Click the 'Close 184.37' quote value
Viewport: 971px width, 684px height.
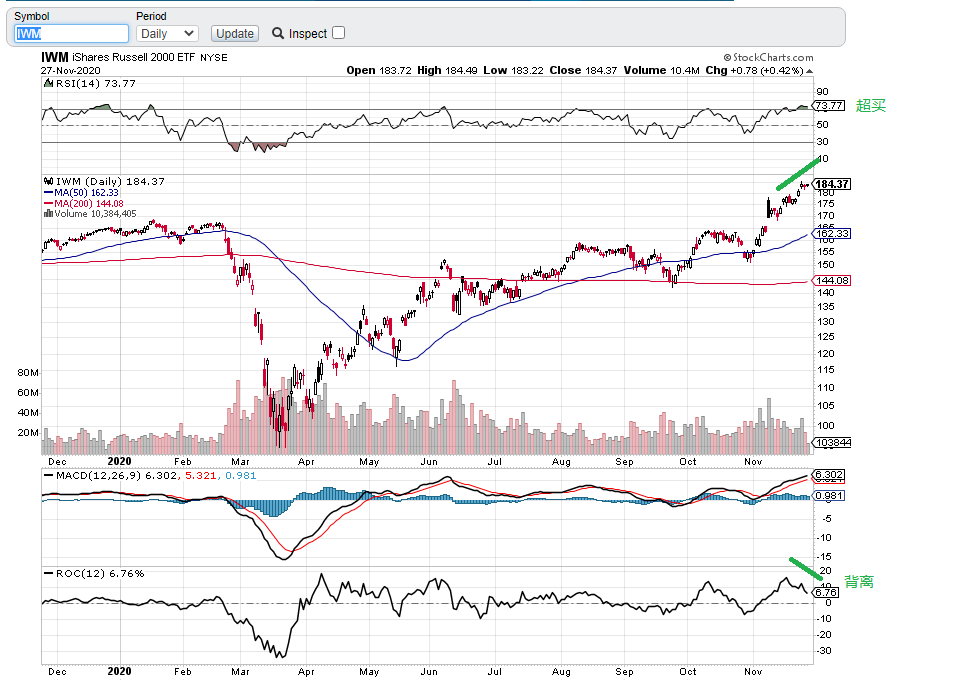pyautogui.click(x=583, y=71)
